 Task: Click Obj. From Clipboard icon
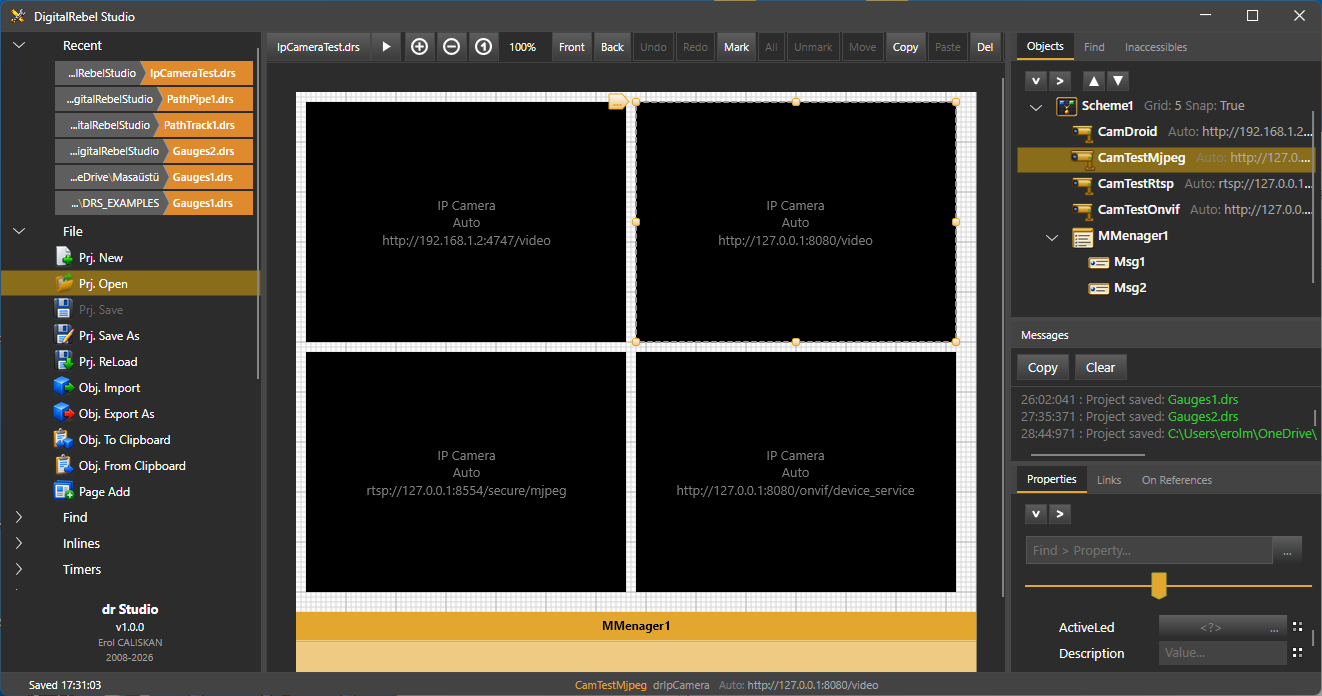tap(64, 466)
